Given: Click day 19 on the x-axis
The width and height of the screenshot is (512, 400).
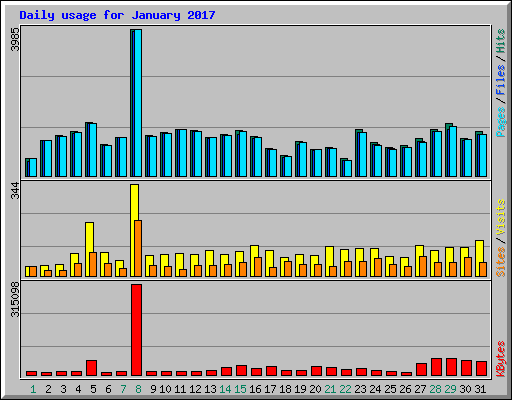Looking at the screenshot, I should pyautogui.click(x=300, y=389).
